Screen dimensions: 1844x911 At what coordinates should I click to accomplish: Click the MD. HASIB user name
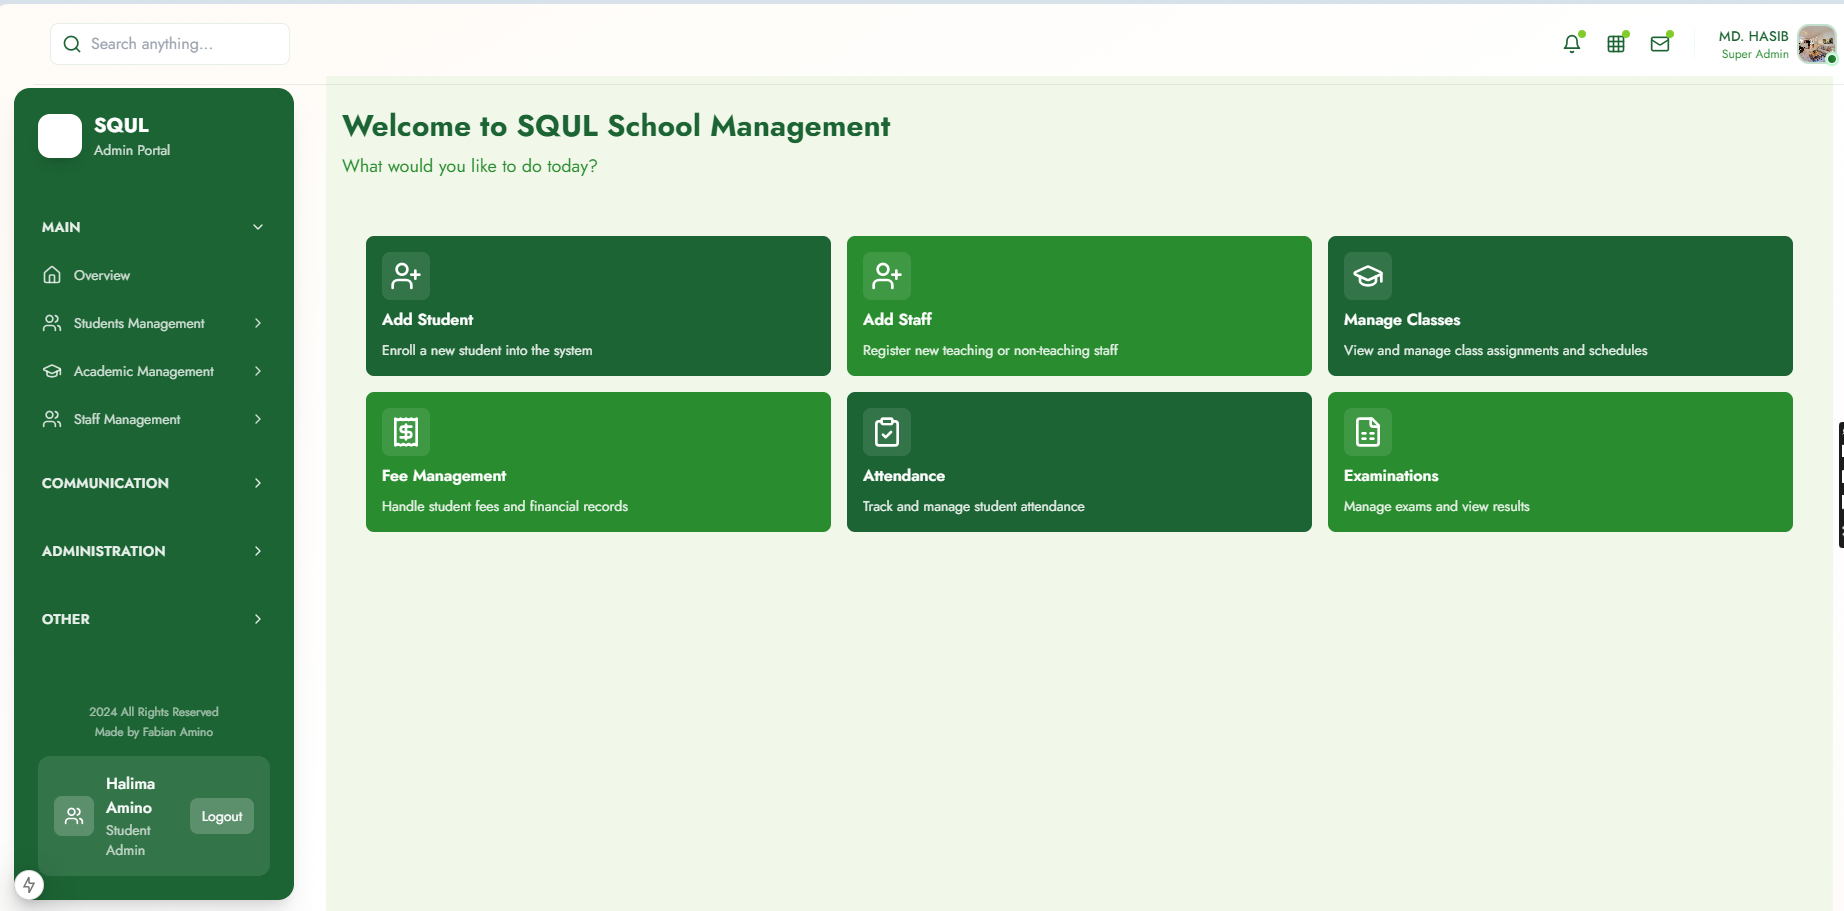coord(1754,36)
